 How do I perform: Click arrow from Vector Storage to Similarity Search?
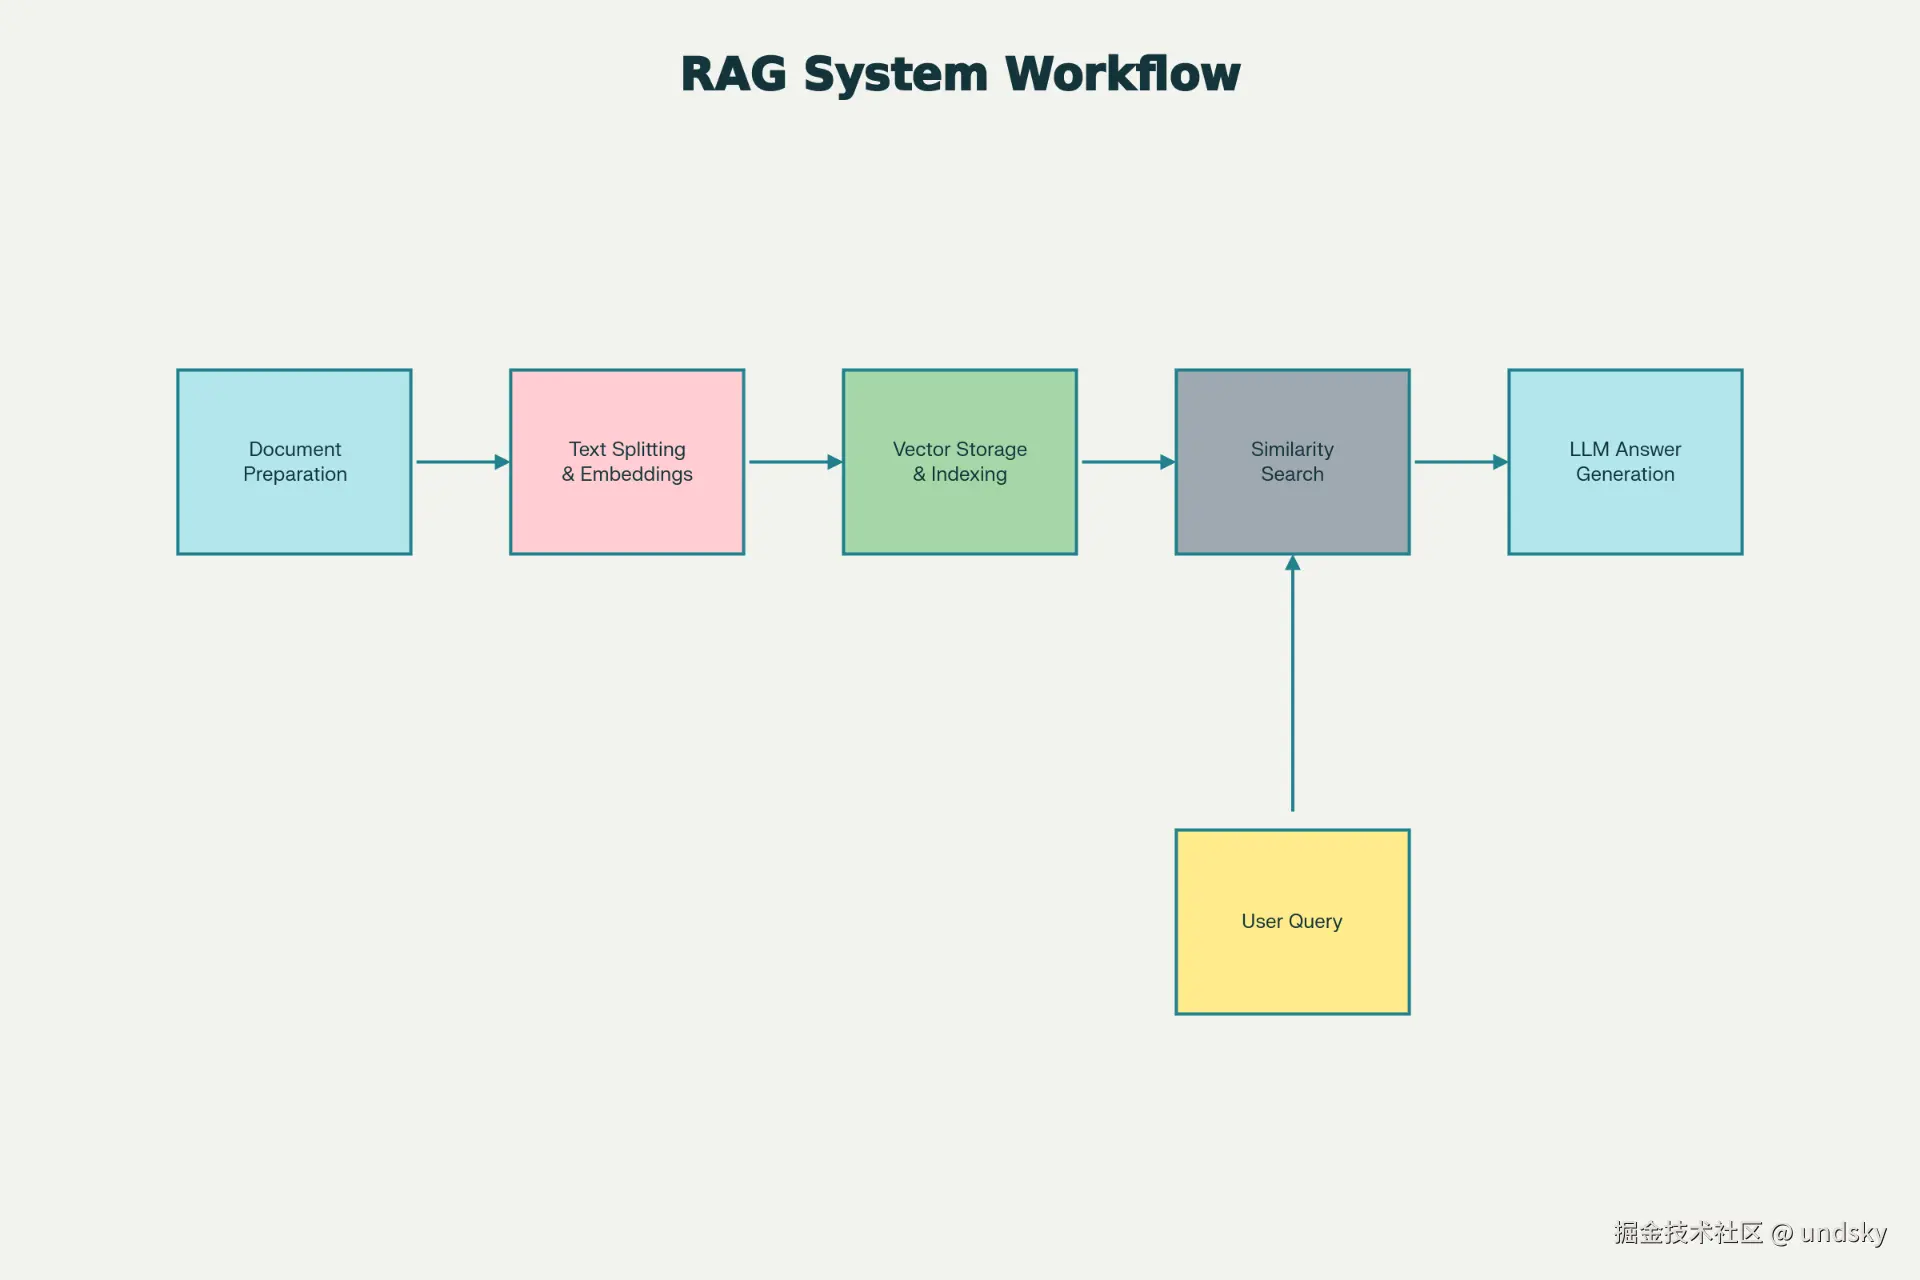coord(1120,462)
